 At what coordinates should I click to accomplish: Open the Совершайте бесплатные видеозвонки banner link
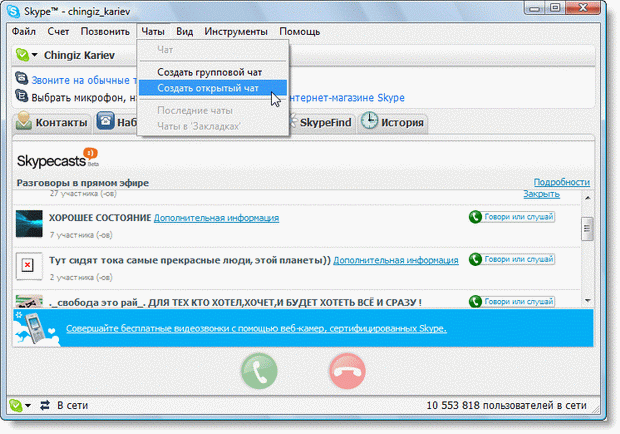pyautogui.click(x=256, y=328)
